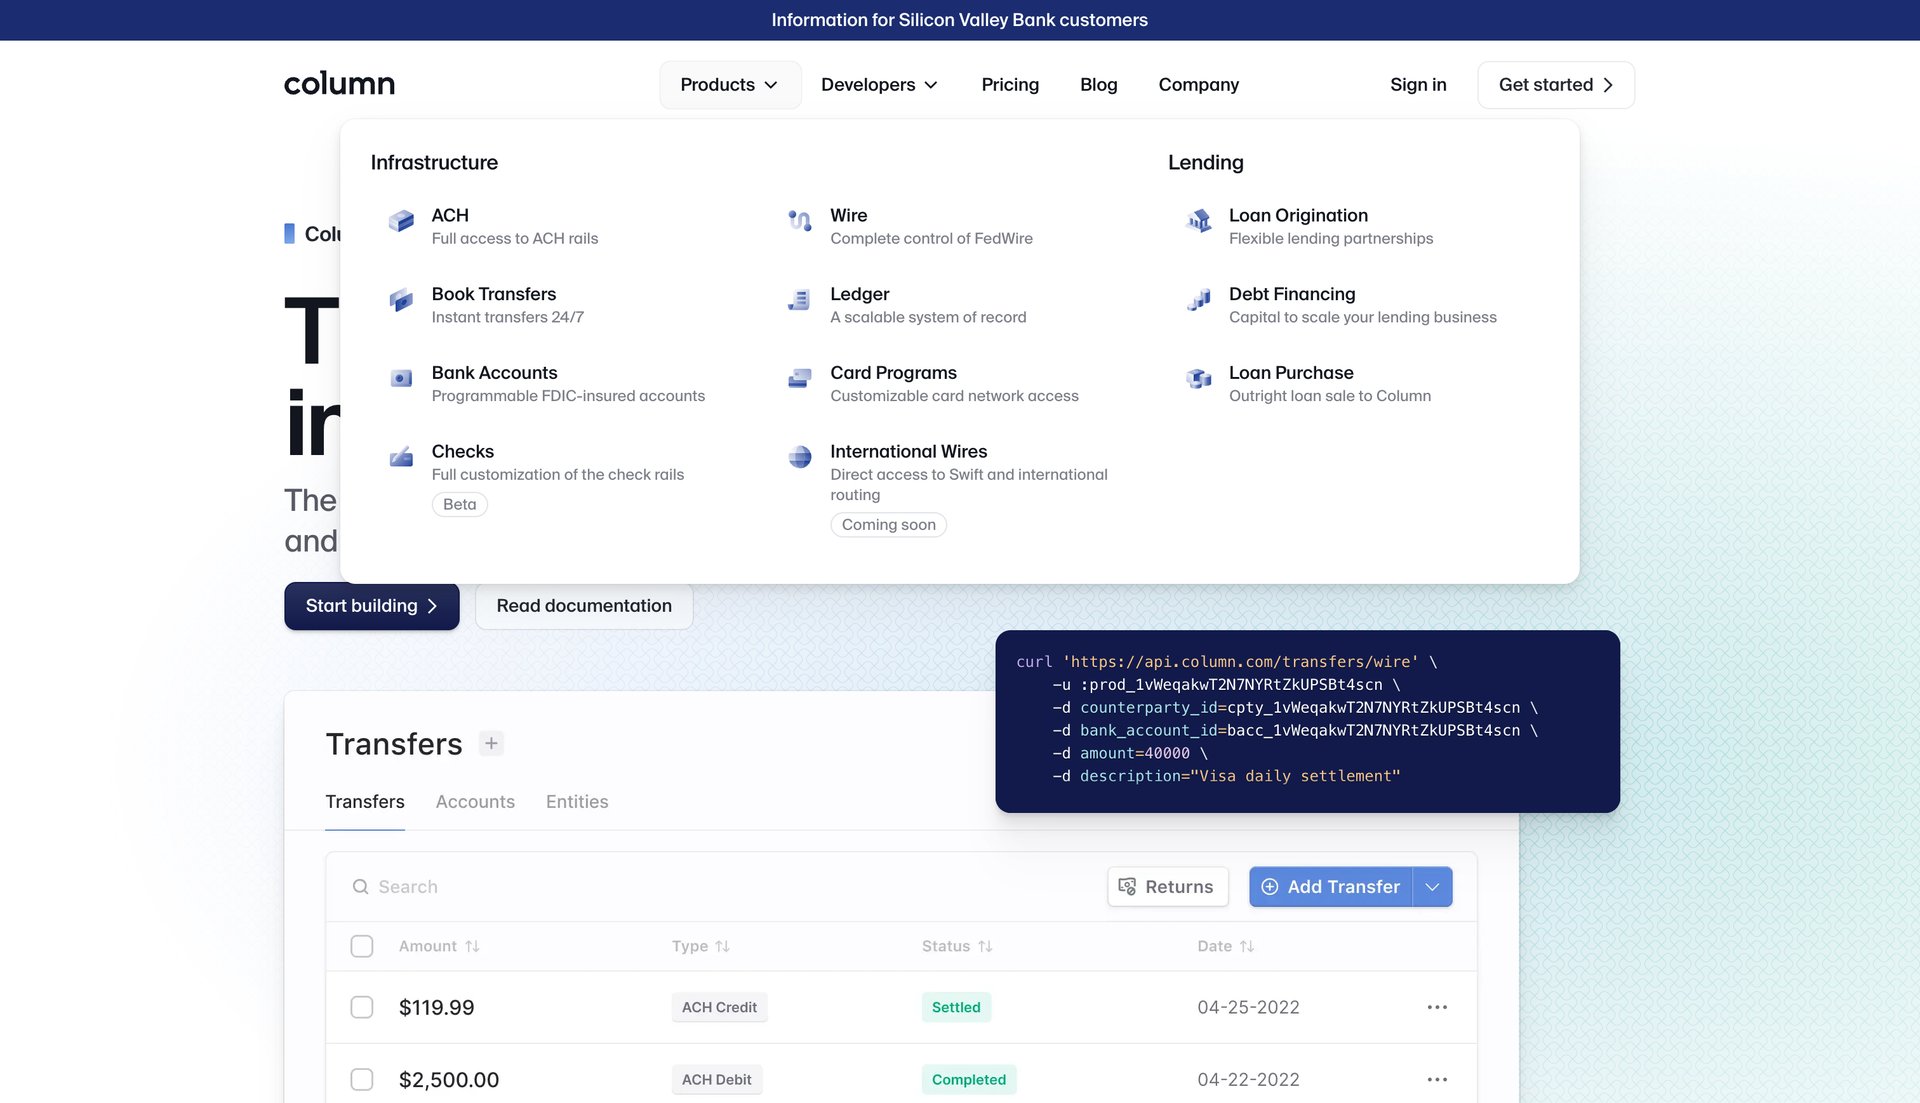Expand the Add Transfer split-button options
The height and width of the screenshot is (1103, 1920).
[1432, 886]
